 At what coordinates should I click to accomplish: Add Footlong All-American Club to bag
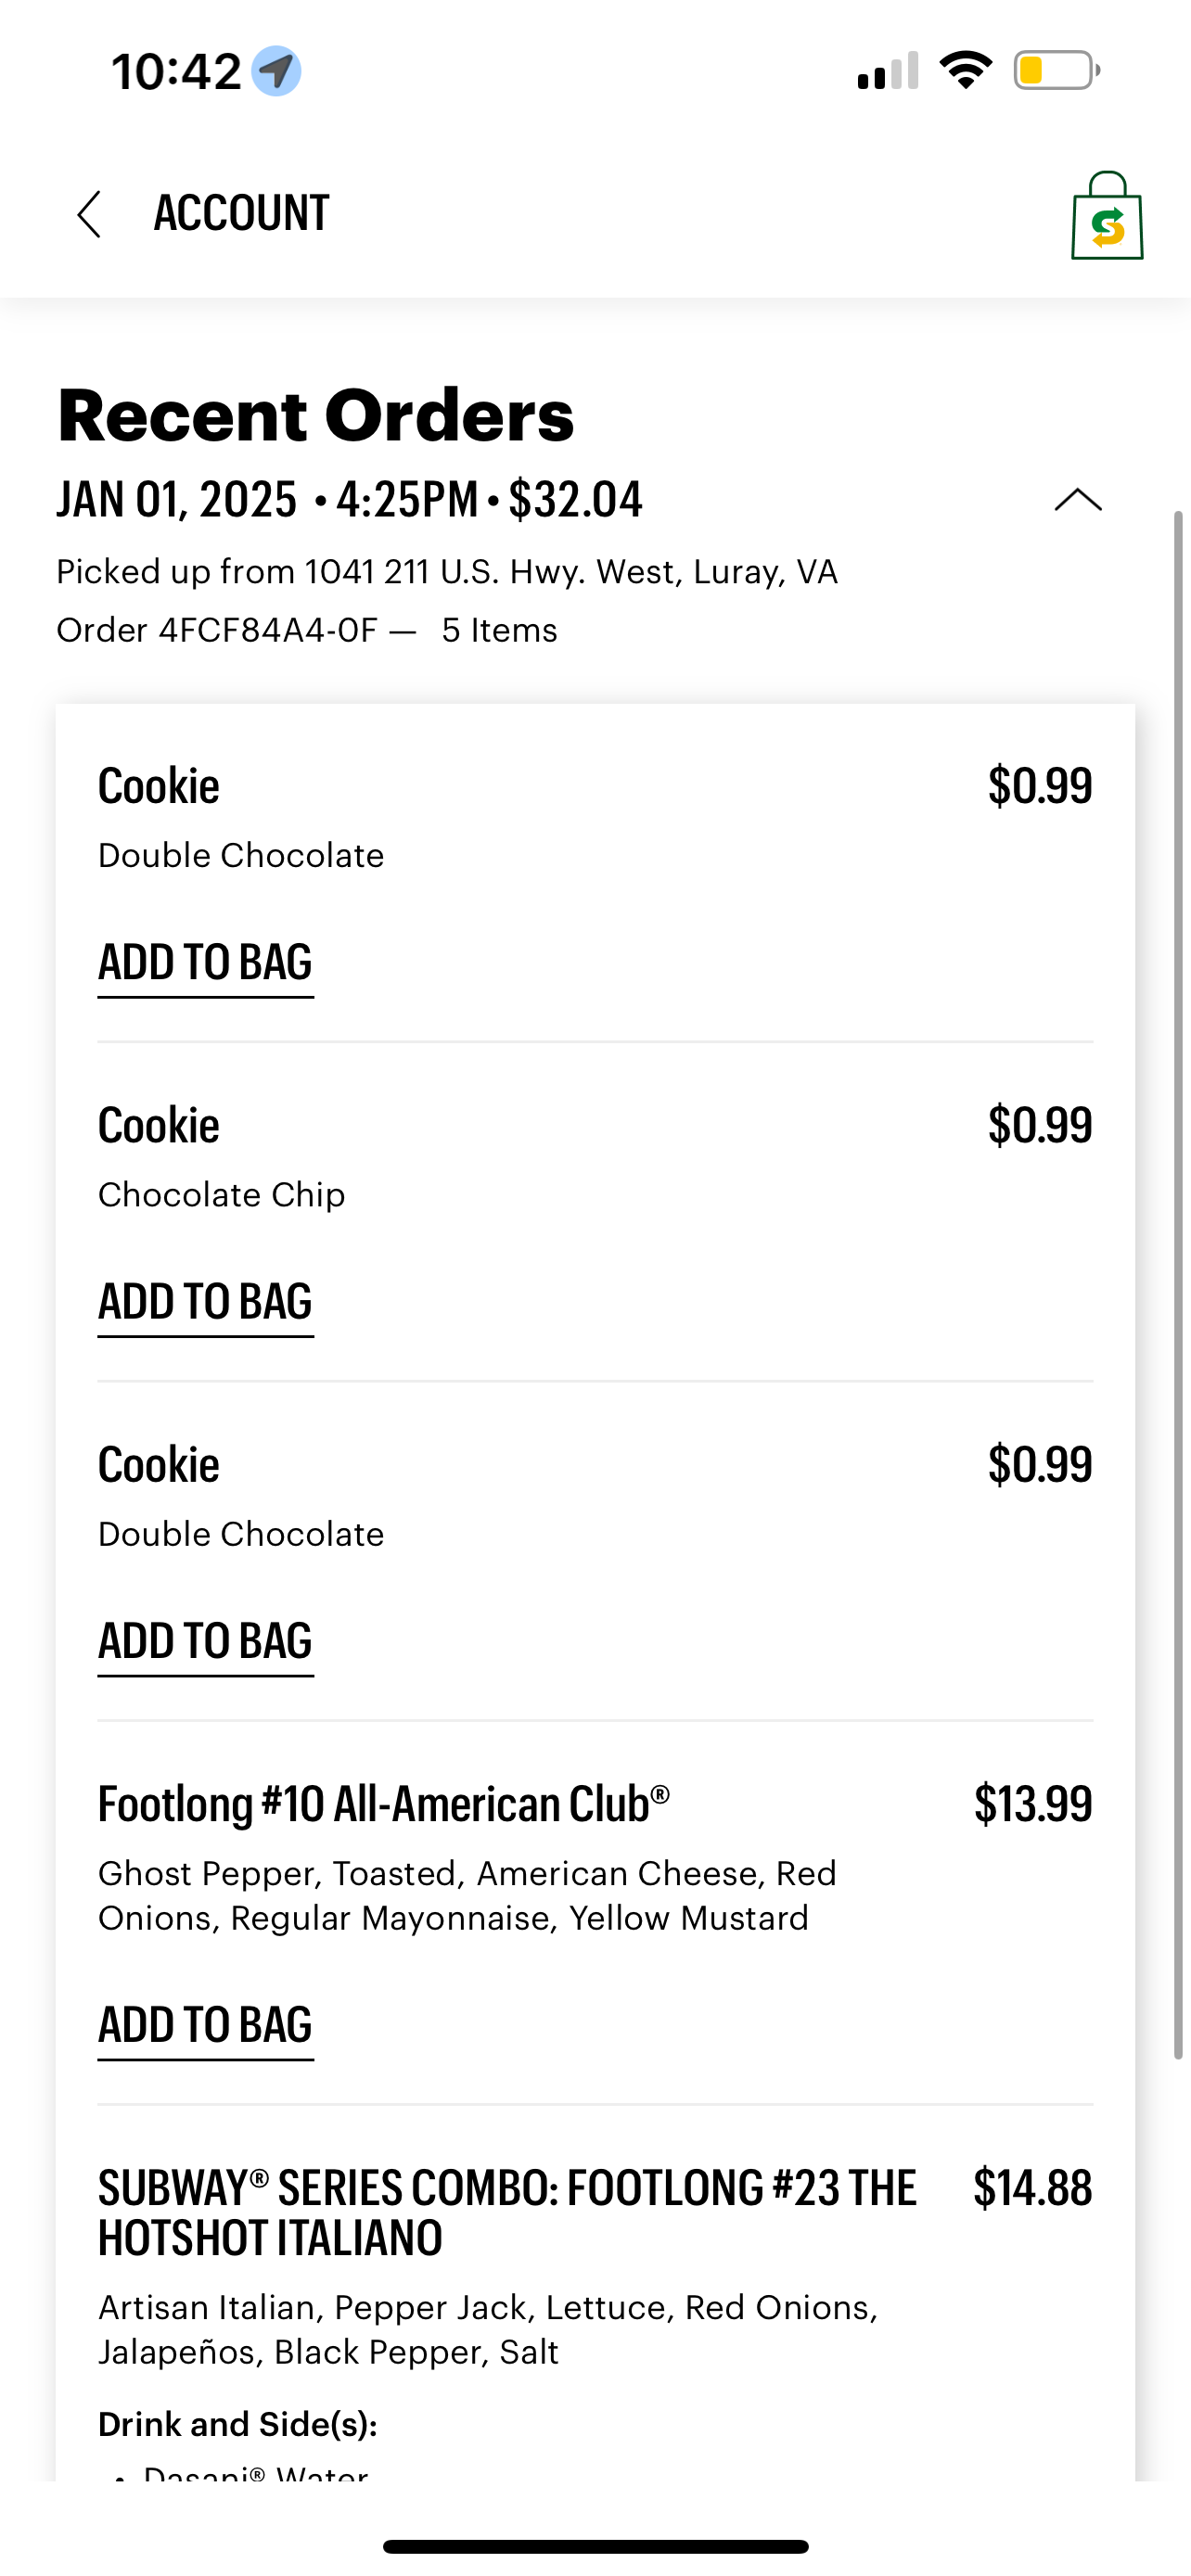click(205, 2025)
